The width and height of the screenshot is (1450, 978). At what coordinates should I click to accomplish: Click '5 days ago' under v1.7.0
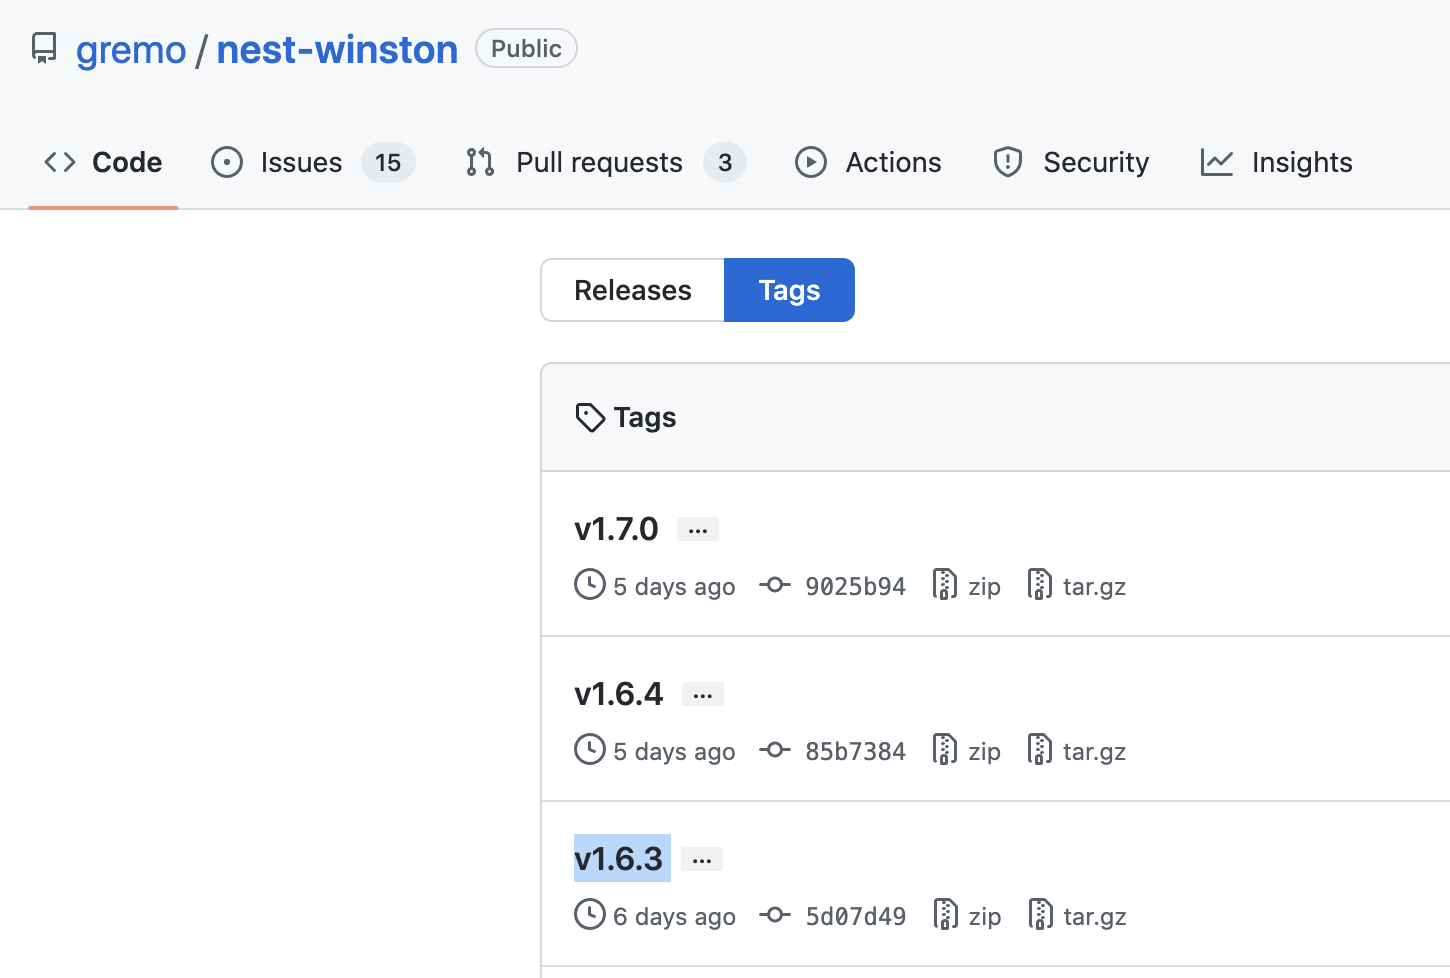(x=674, y=587)
